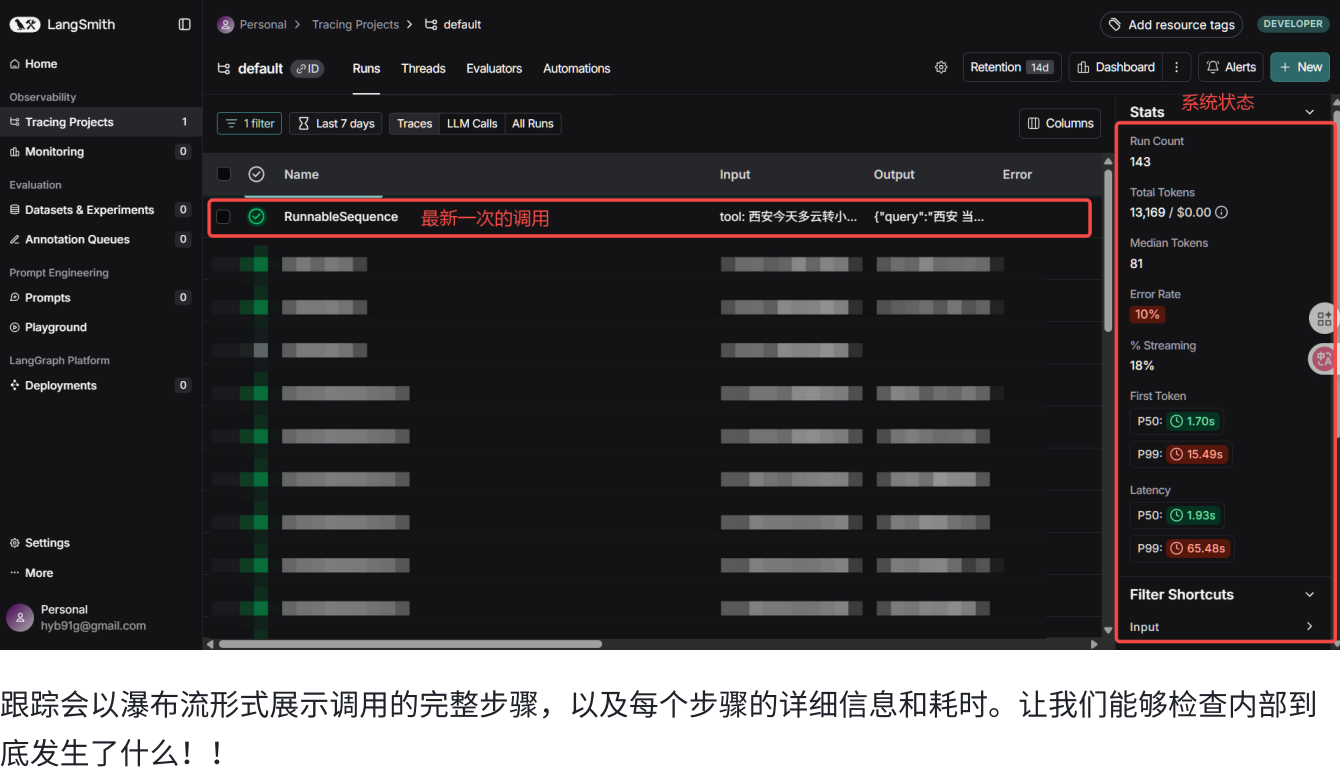Open the Columns selector

click(1060, 123)
